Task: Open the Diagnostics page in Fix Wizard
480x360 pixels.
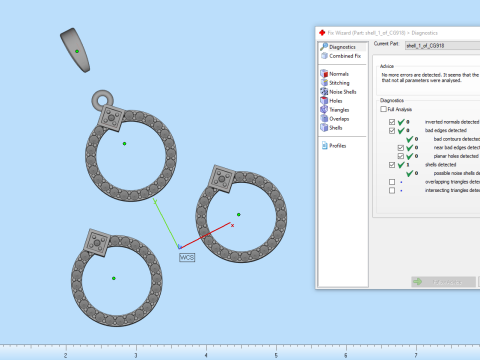Action: coord(342,47)
